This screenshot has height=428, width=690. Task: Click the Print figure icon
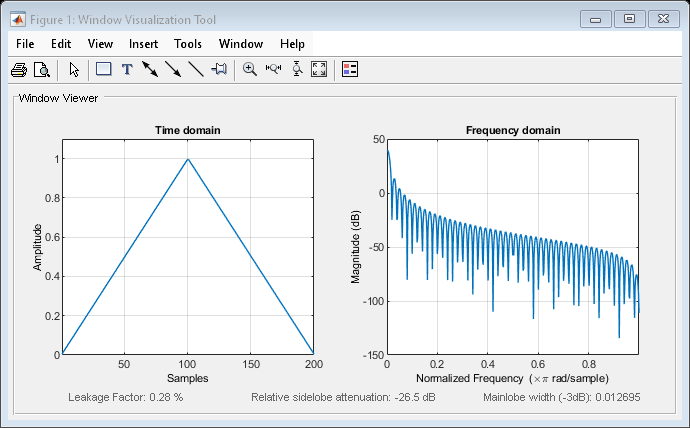click(x=18, y=70)
